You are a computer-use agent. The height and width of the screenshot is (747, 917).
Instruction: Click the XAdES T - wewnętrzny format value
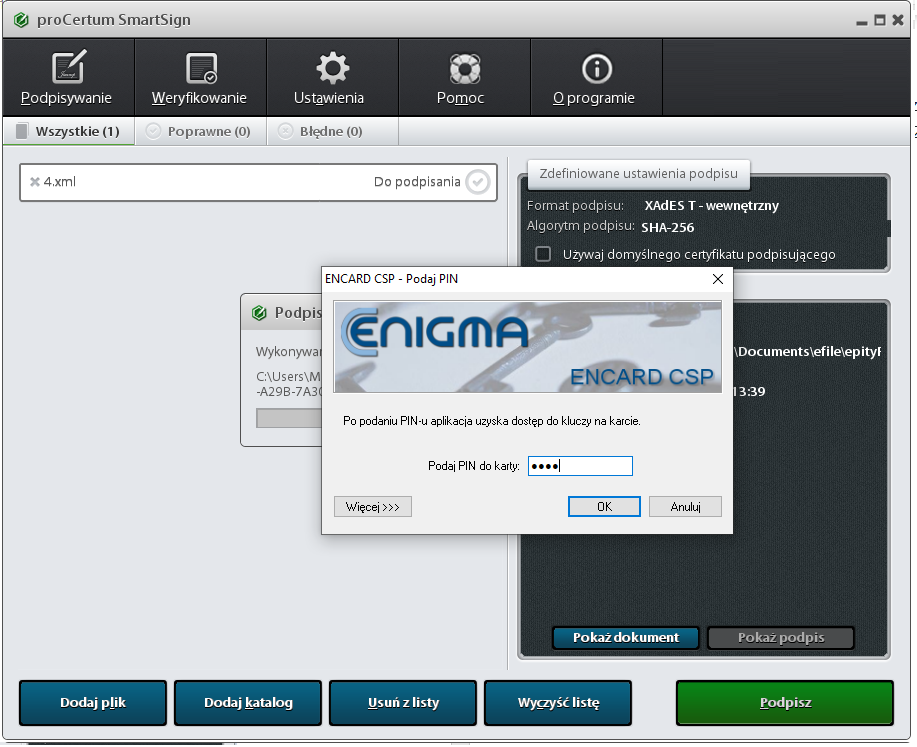point(711,206)
